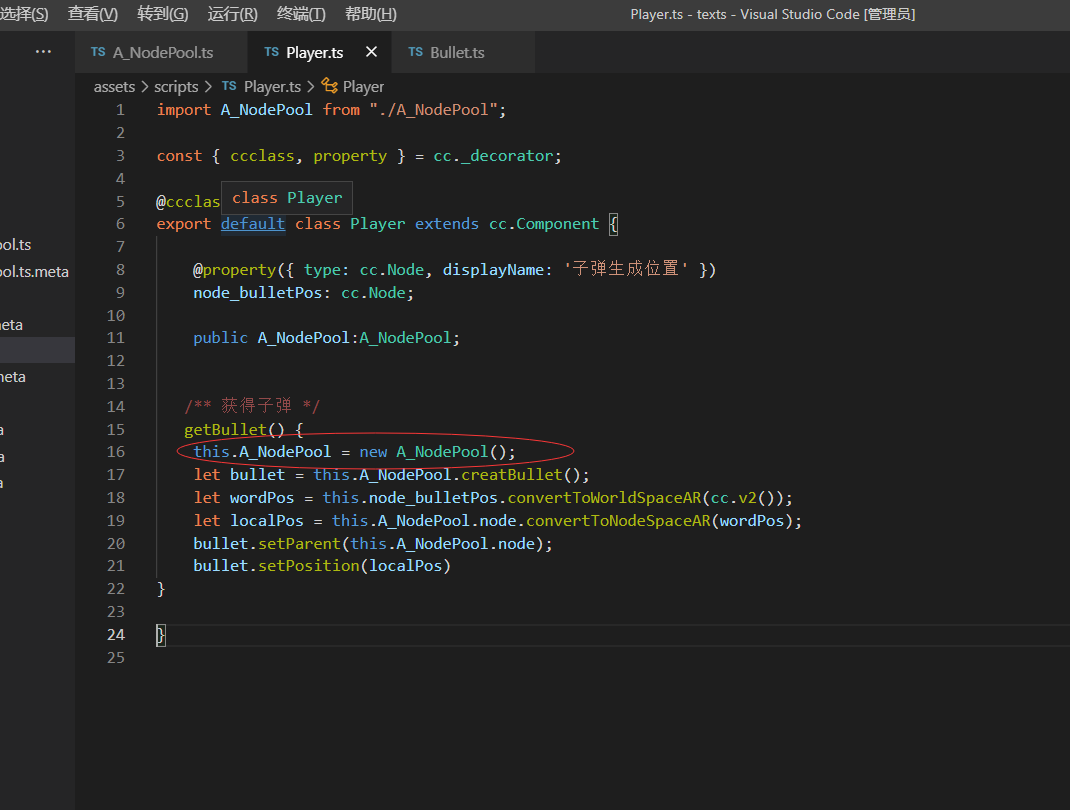Click 'getBullet()' method name
Screen dimensions: 1070x810
pos(234,429)
